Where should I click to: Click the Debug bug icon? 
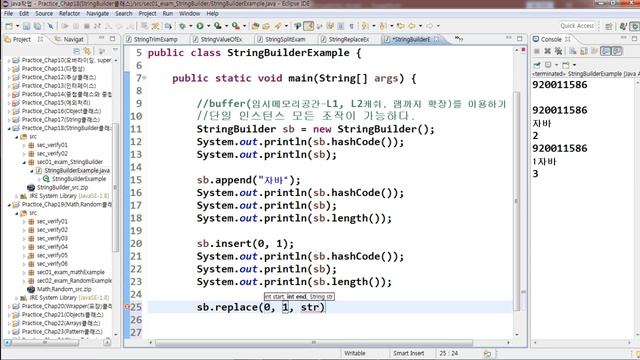tap(182, 26)
